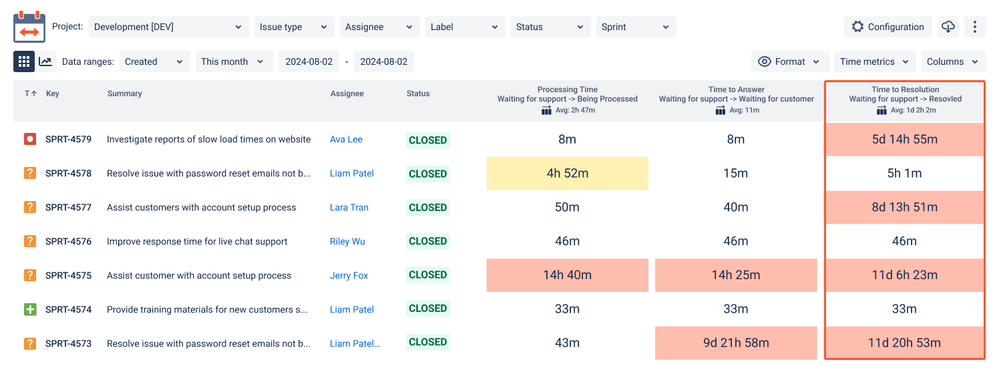999x370 pixels.
Task: Open the Time metrics menu
Action: coord(875,62)
